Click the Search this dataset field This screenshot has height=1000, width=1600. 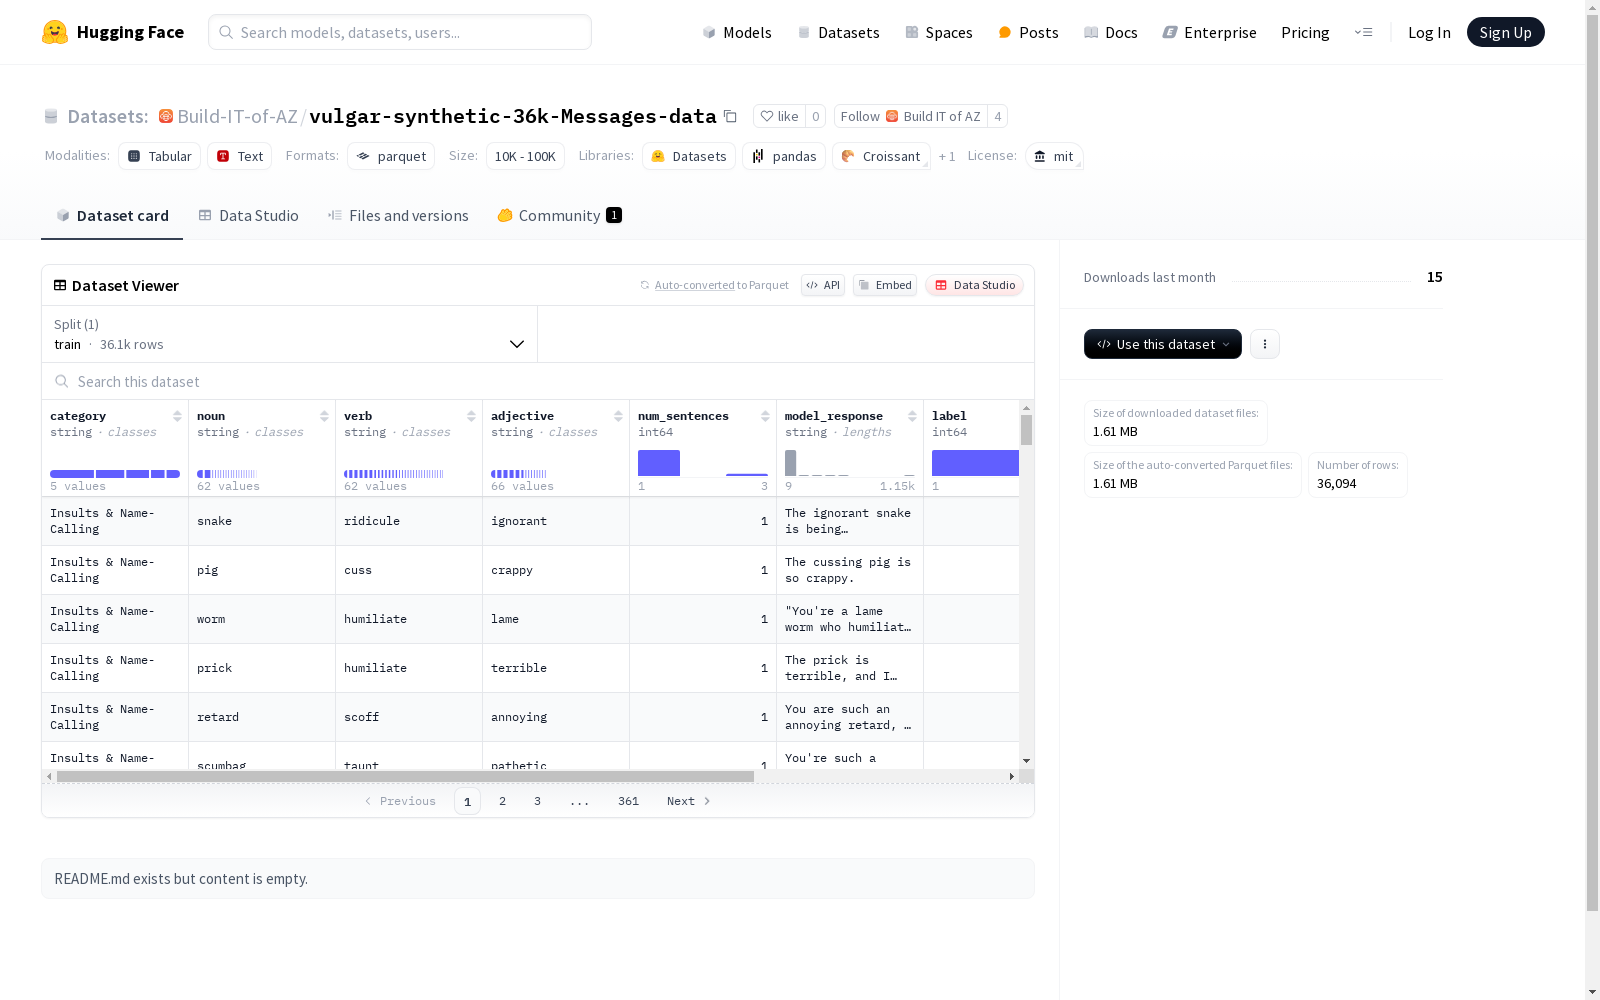[x=538, y=382]
